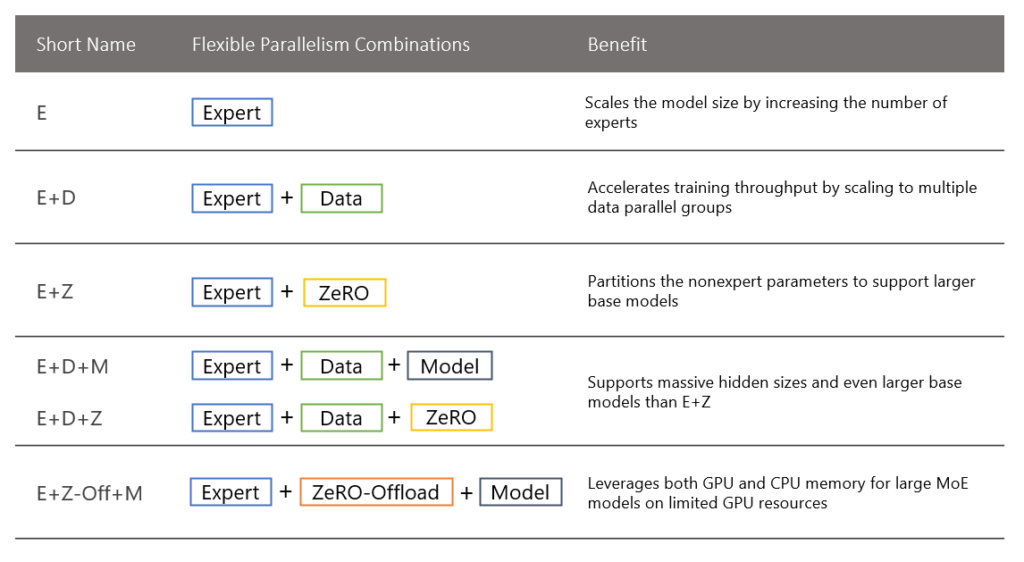This screenshot has height=562, width=1024.
Task: Select the Model box in the E+D+M row
Action: 450,367
